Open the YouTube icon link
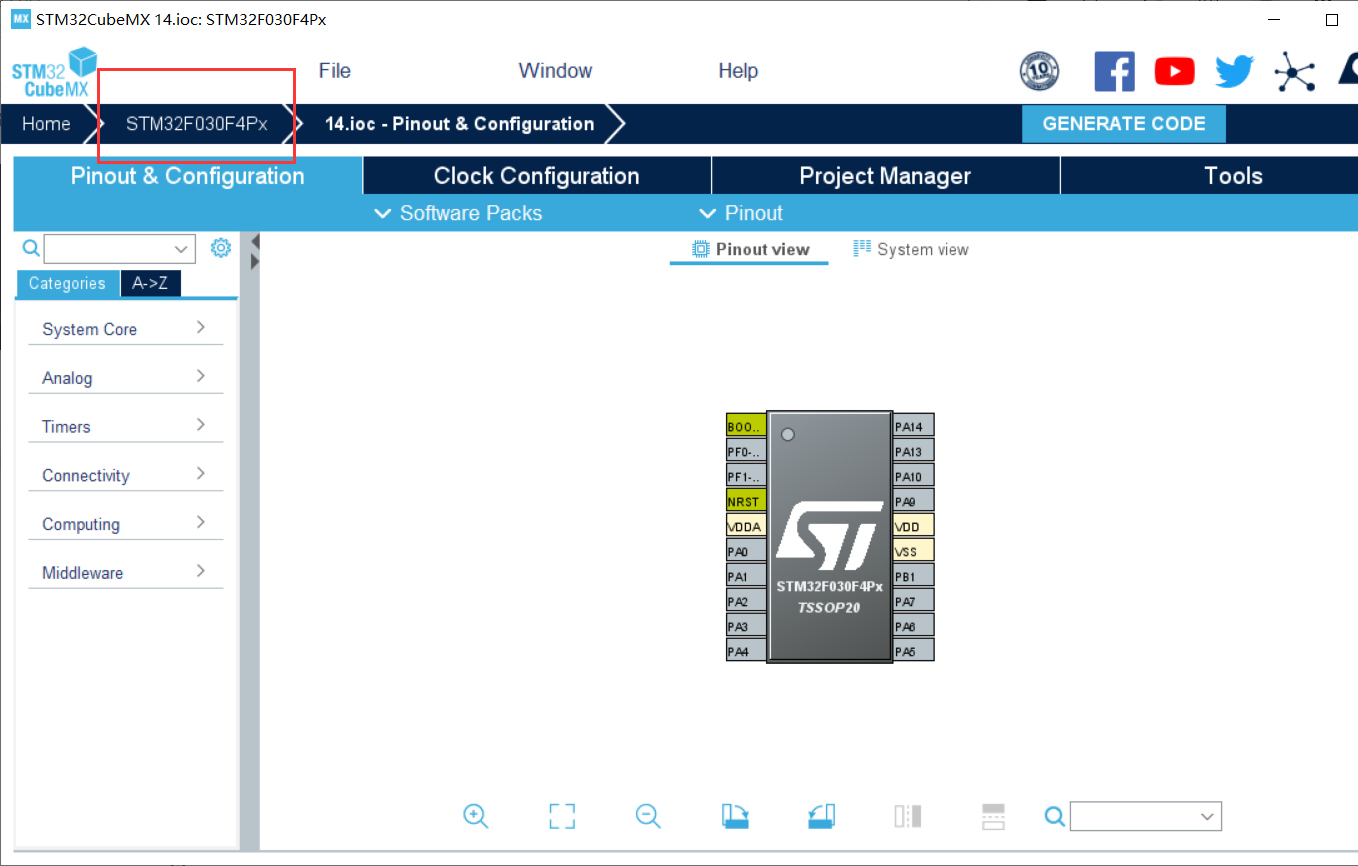The image size is (1358, 866). click(x=1174, y=71)
